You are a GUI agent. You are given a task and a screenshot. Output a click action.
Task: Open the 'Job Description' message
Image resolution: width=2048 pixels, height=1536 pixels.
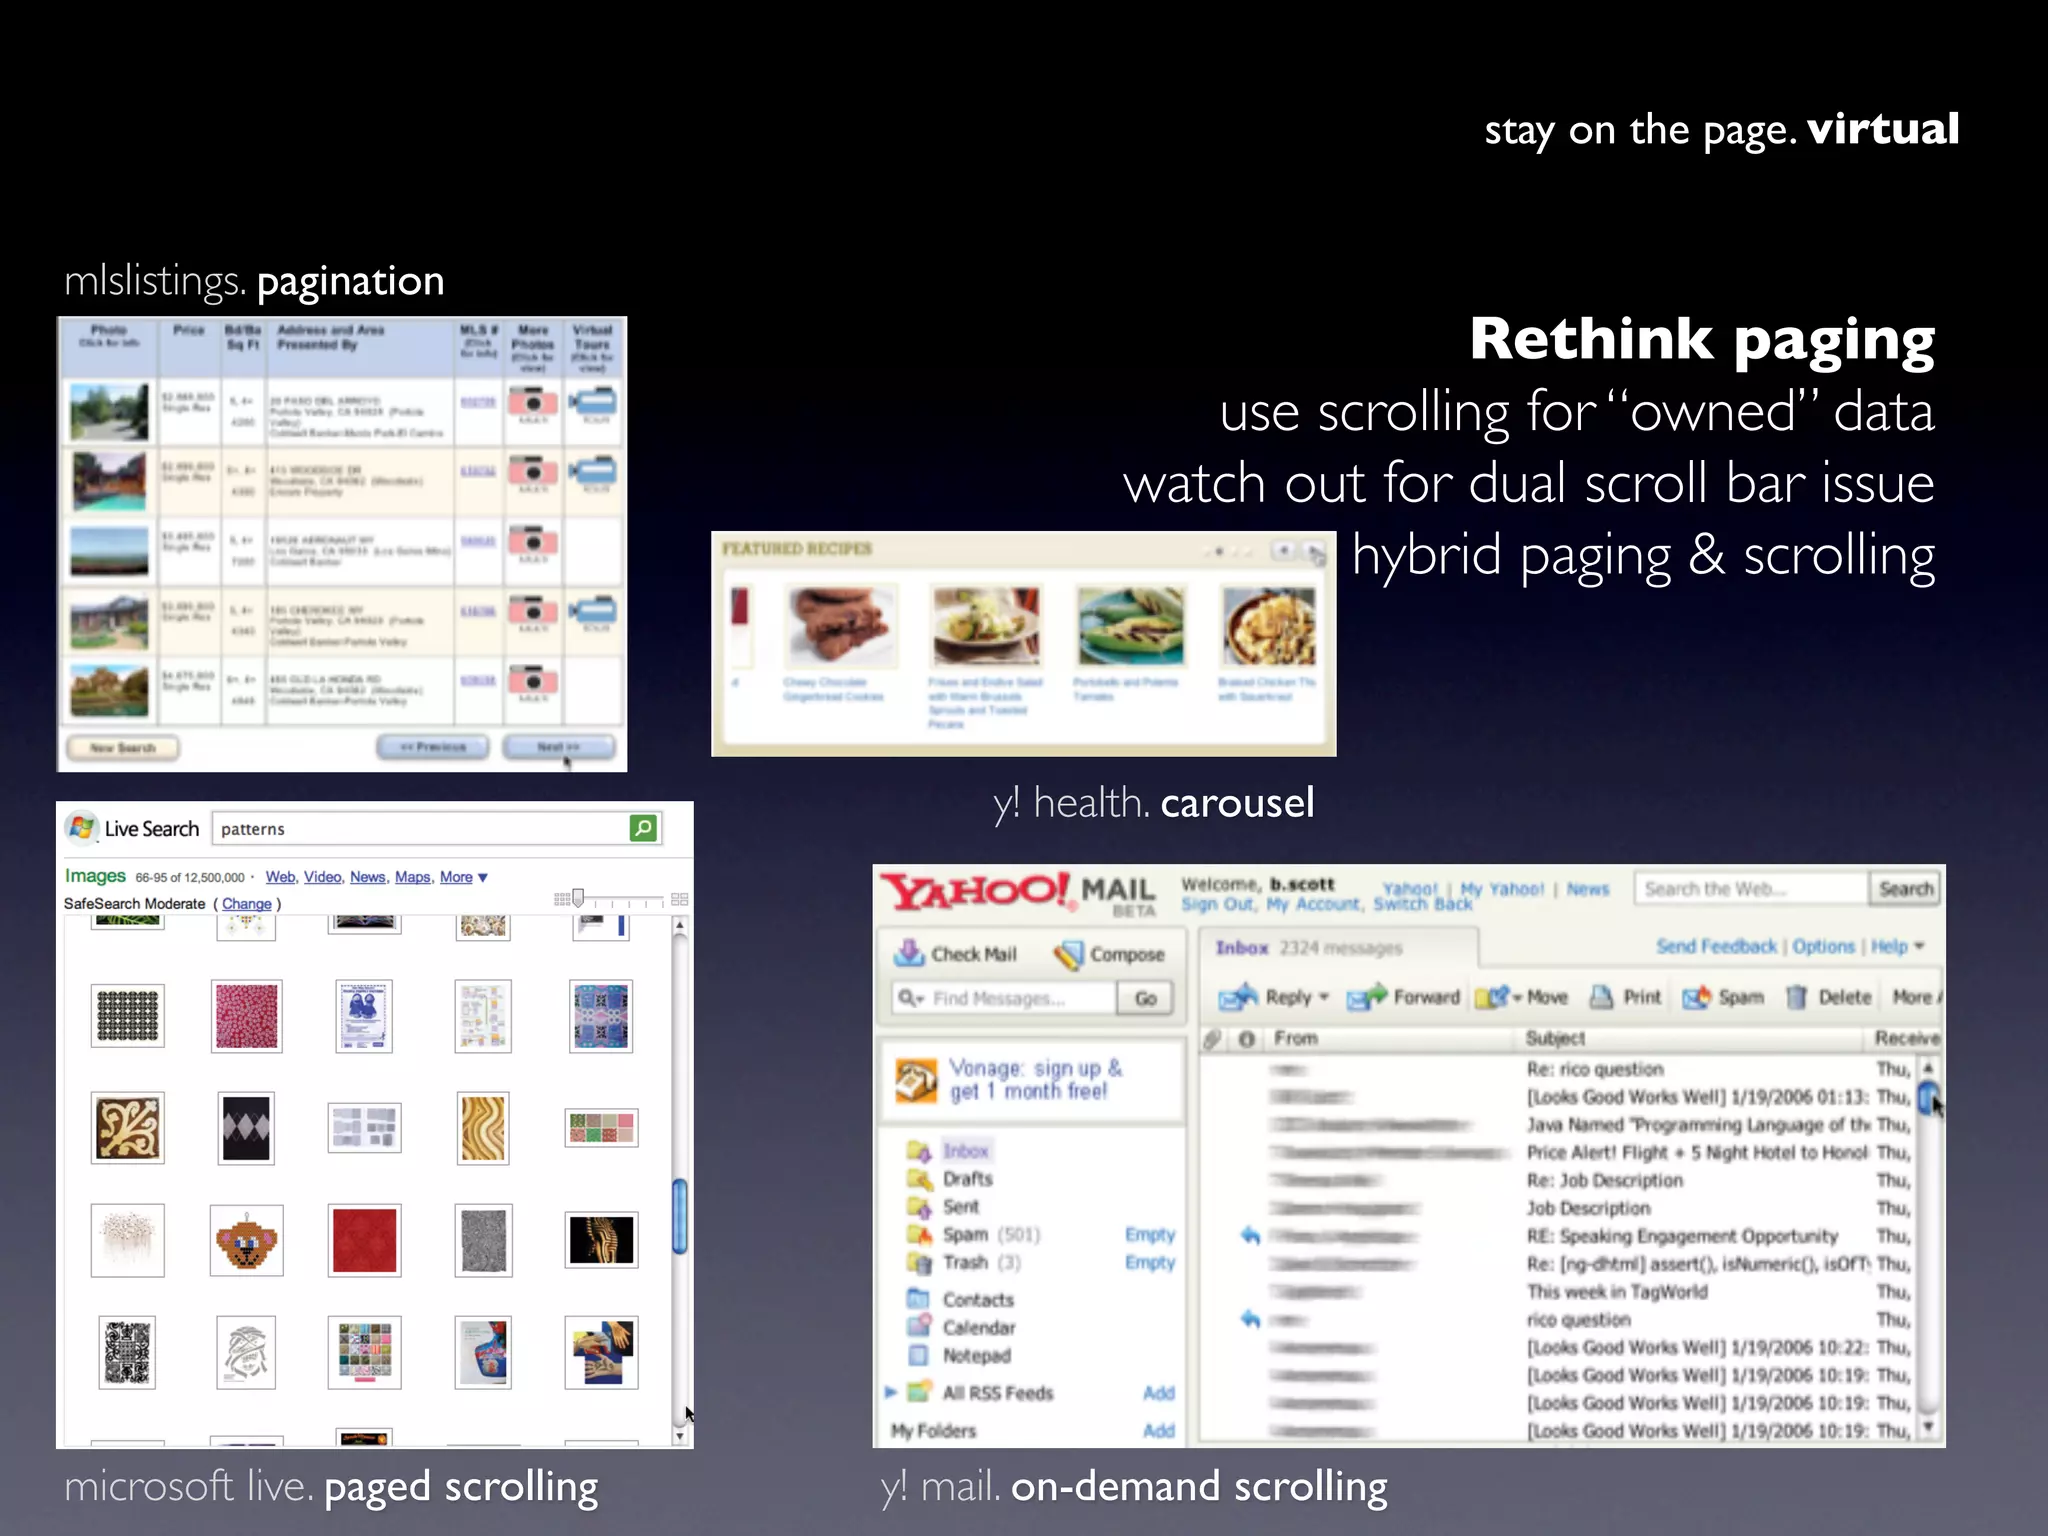1588,1208
